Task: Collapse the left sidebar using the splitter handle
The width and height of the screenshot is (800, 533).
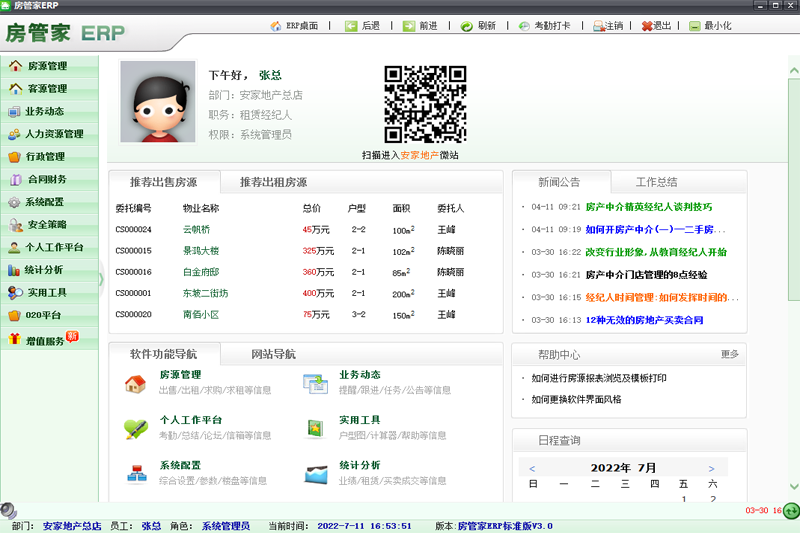Action: [101, 279]
